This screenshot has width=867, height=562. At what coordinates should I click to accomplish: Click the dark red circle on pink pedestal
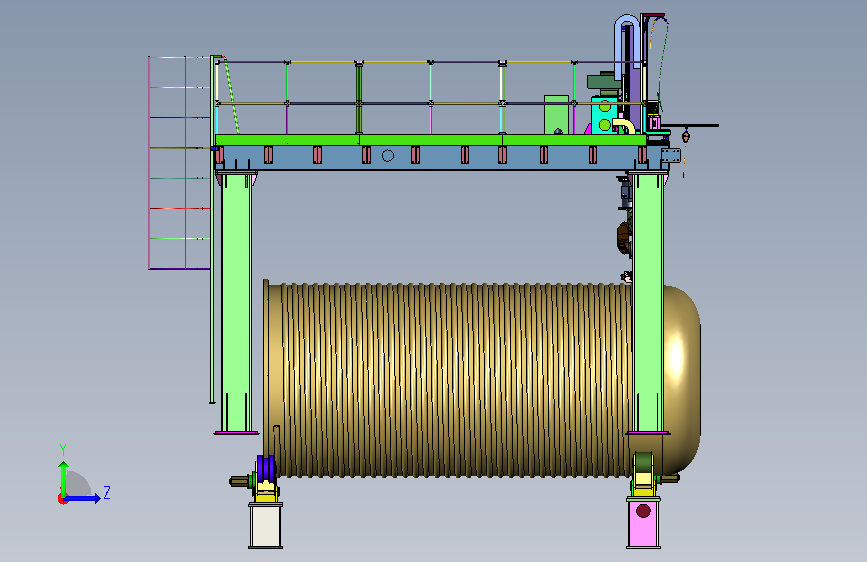(x=643, y=511)
